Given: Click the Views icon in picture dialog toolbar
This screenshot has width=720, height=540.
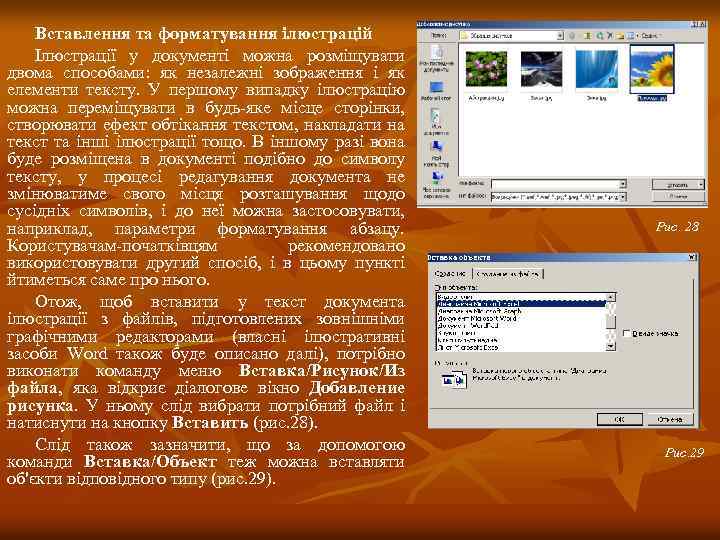Looking at the screenshot, I should click(630, 35).
